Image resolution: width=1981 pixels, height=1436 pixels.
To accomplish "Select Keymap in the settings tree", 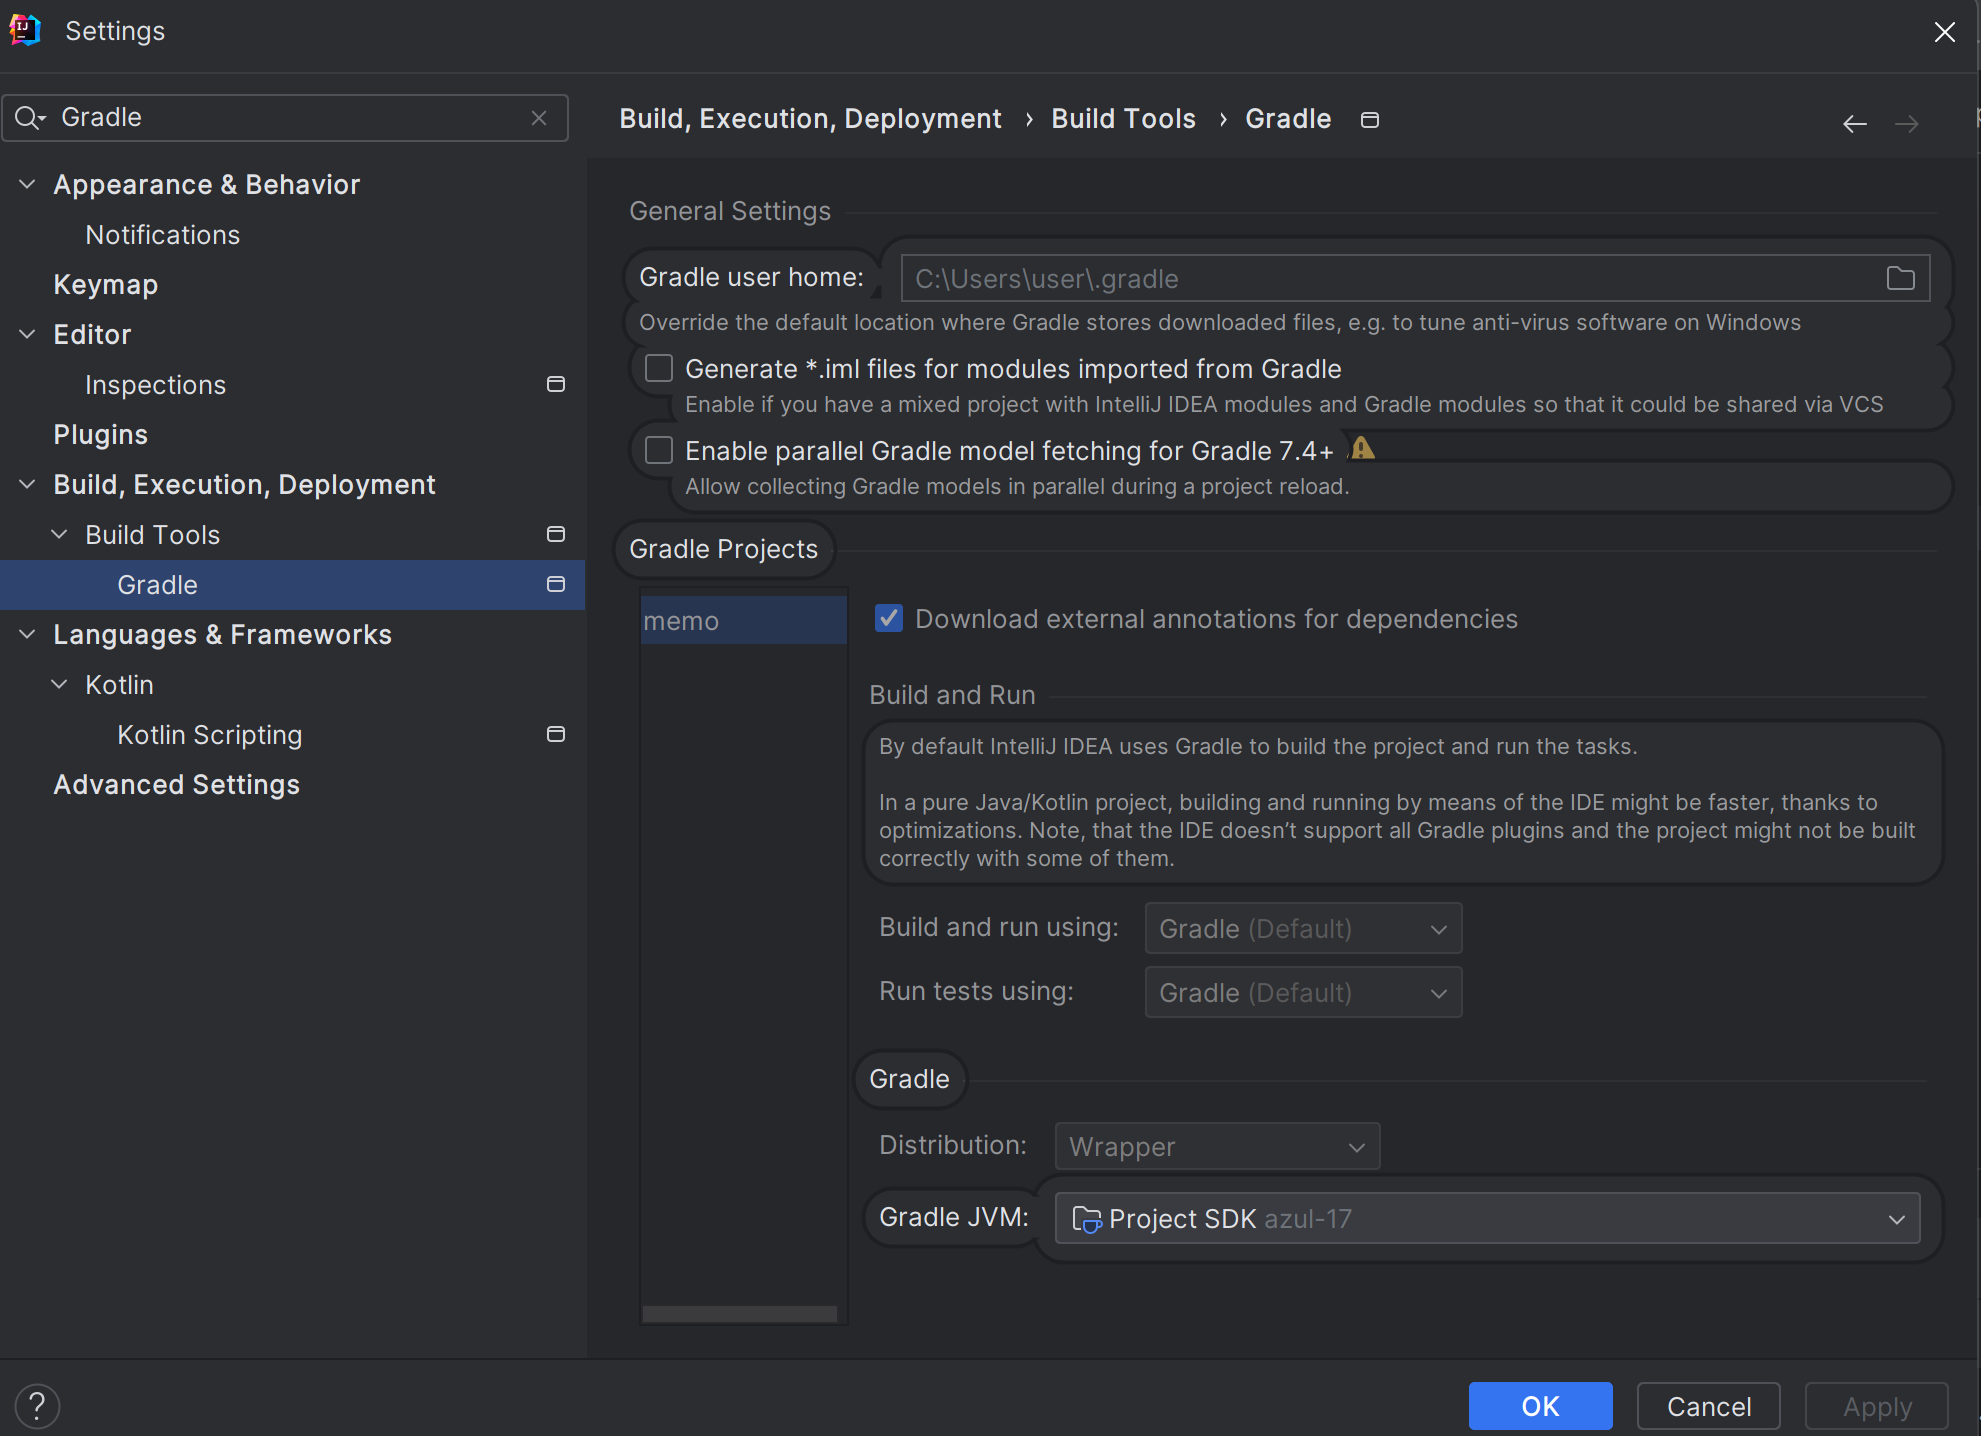I will pyautogui.click(x=105, y=284).
